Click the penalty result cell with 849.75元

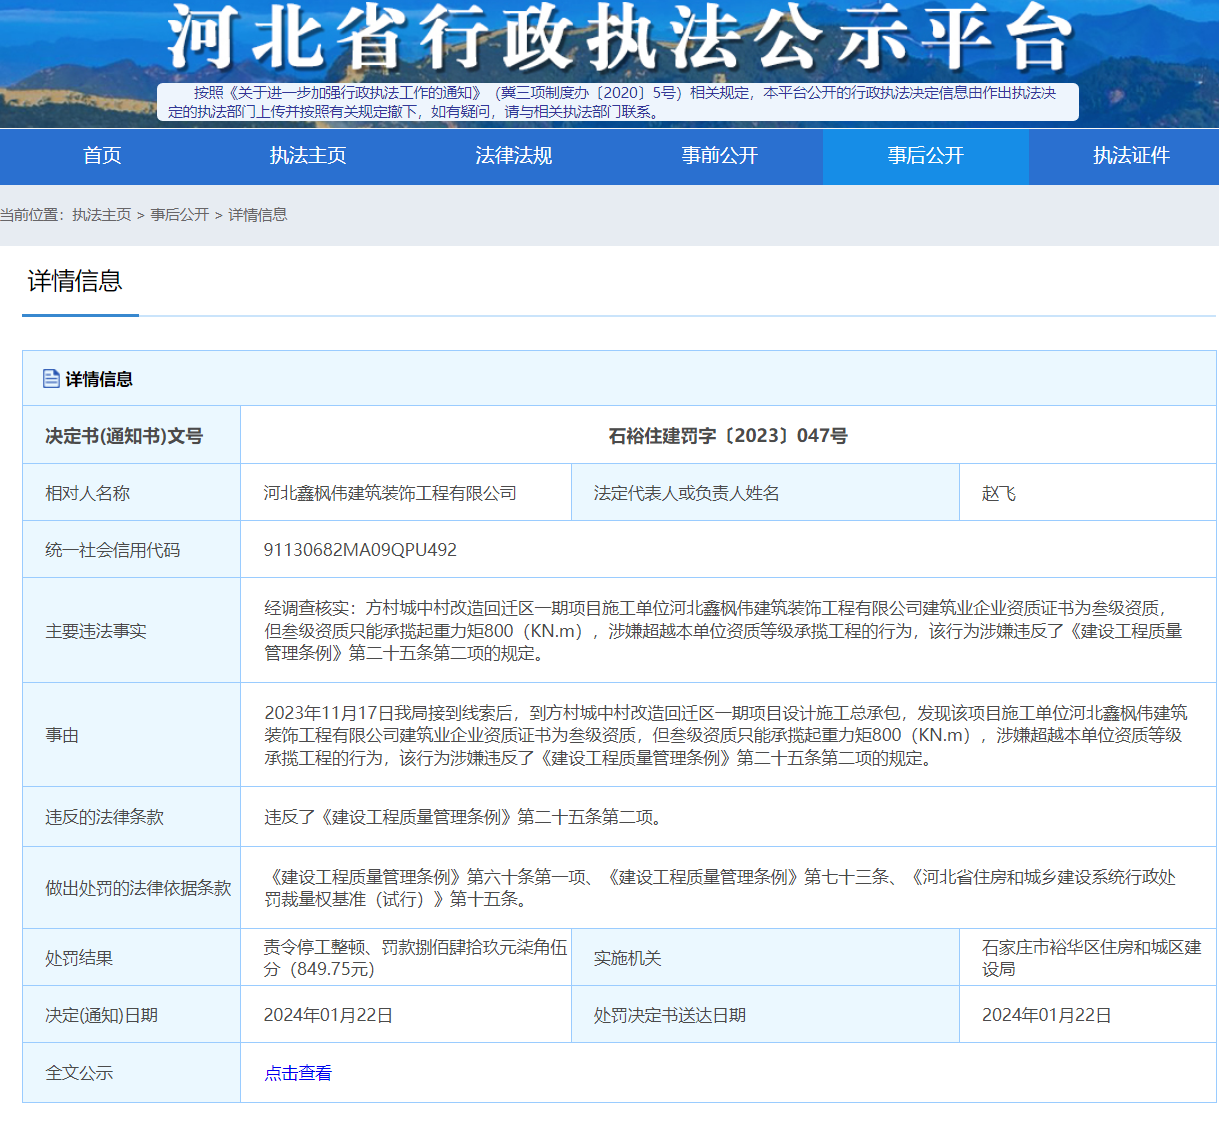415,958
